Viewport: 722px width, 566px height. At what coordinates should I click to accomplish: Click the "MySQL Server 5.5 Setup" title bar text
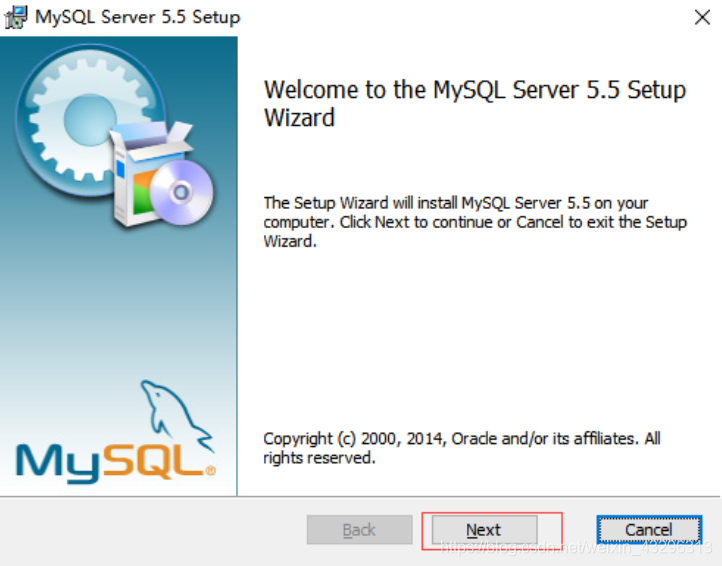(x=138, y=18)
